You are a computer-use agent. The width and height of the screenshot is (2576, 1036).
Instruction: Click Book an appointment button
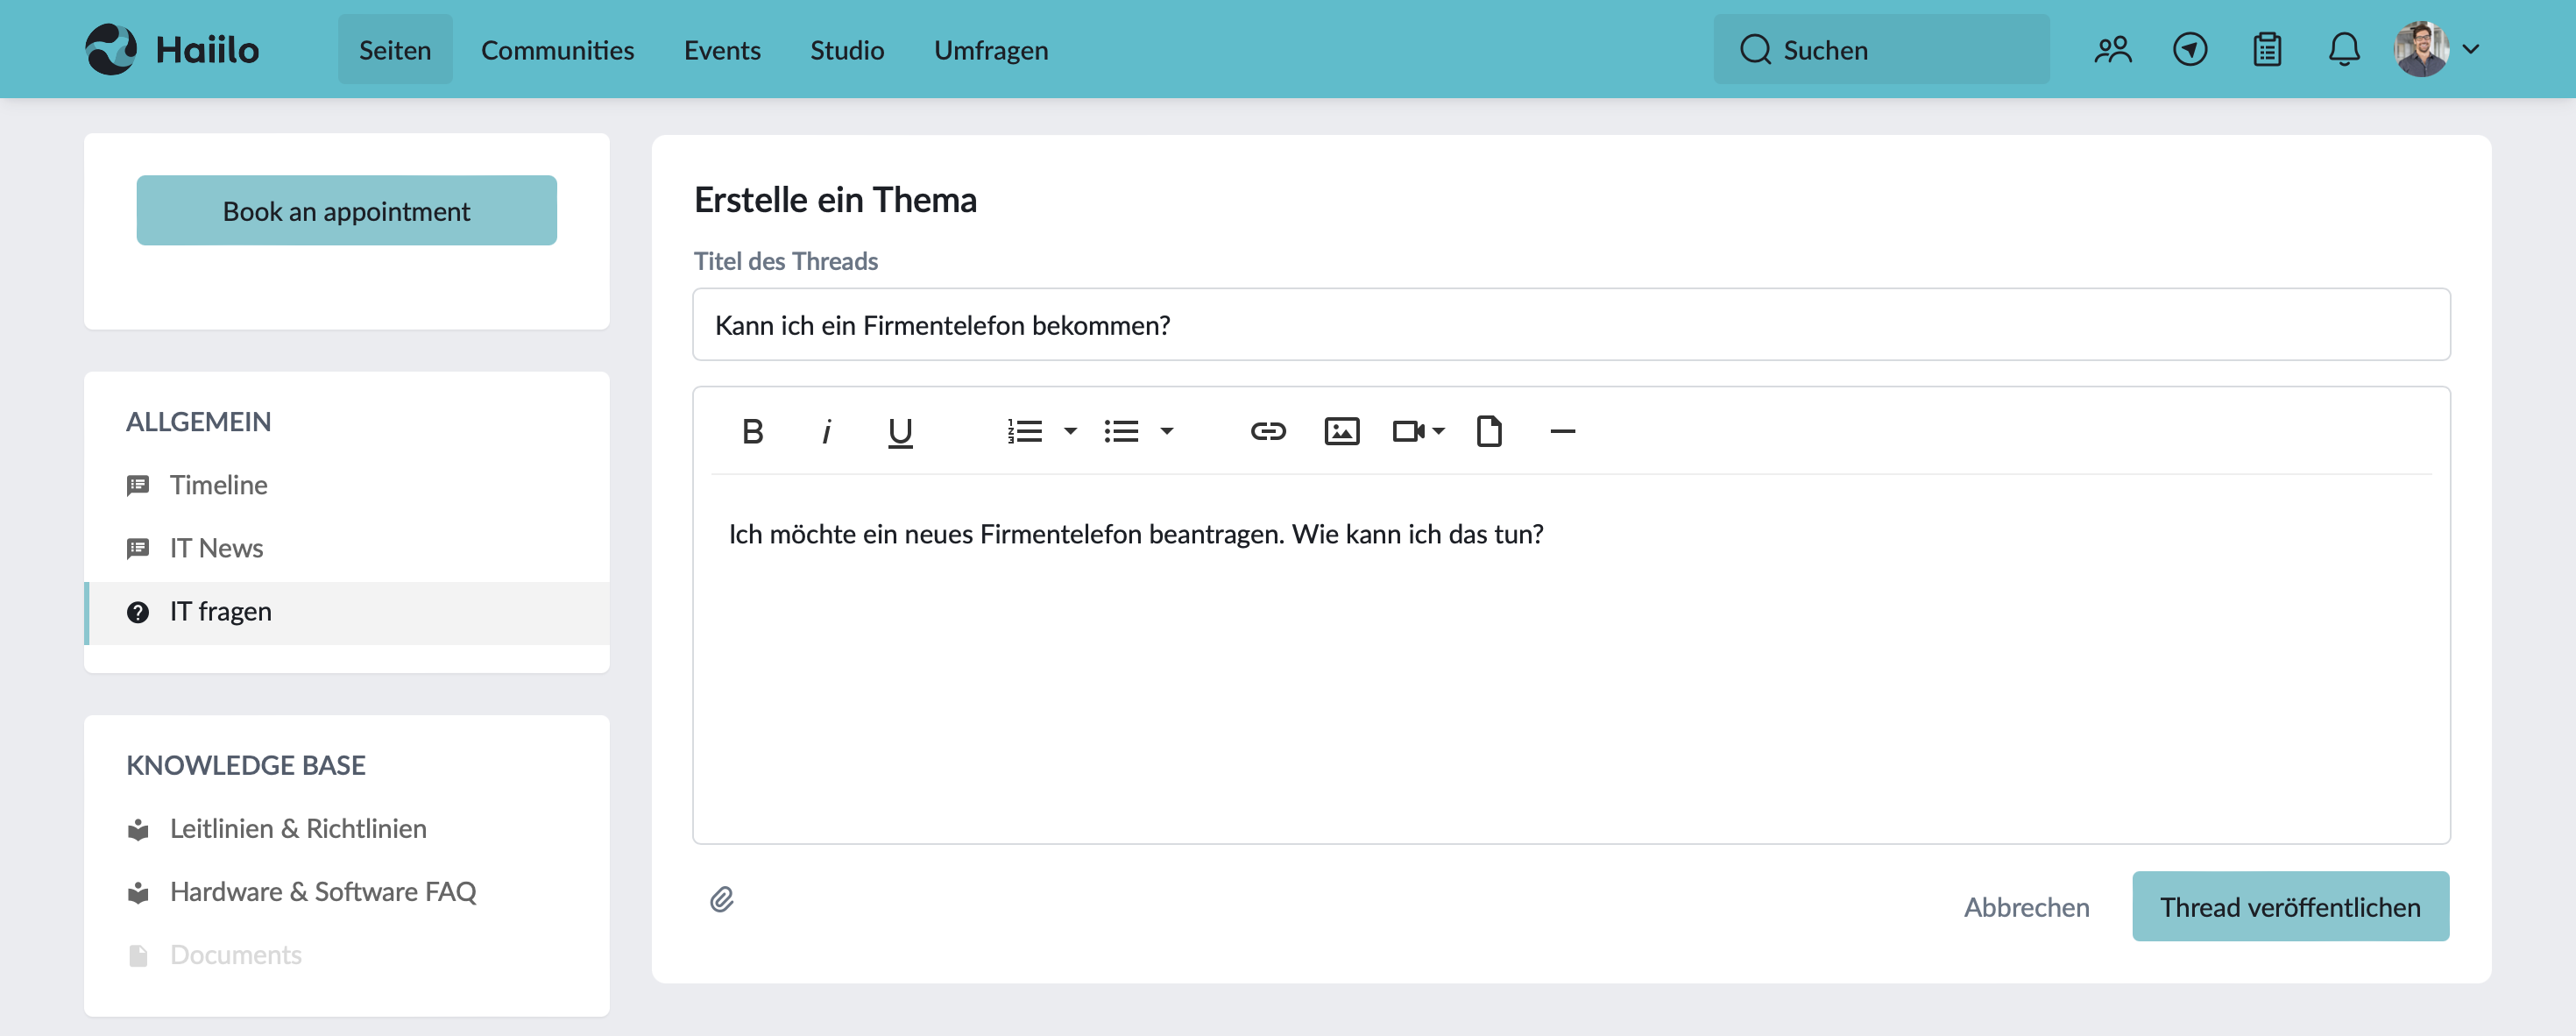pyautogui.click(x=346, y=210)
